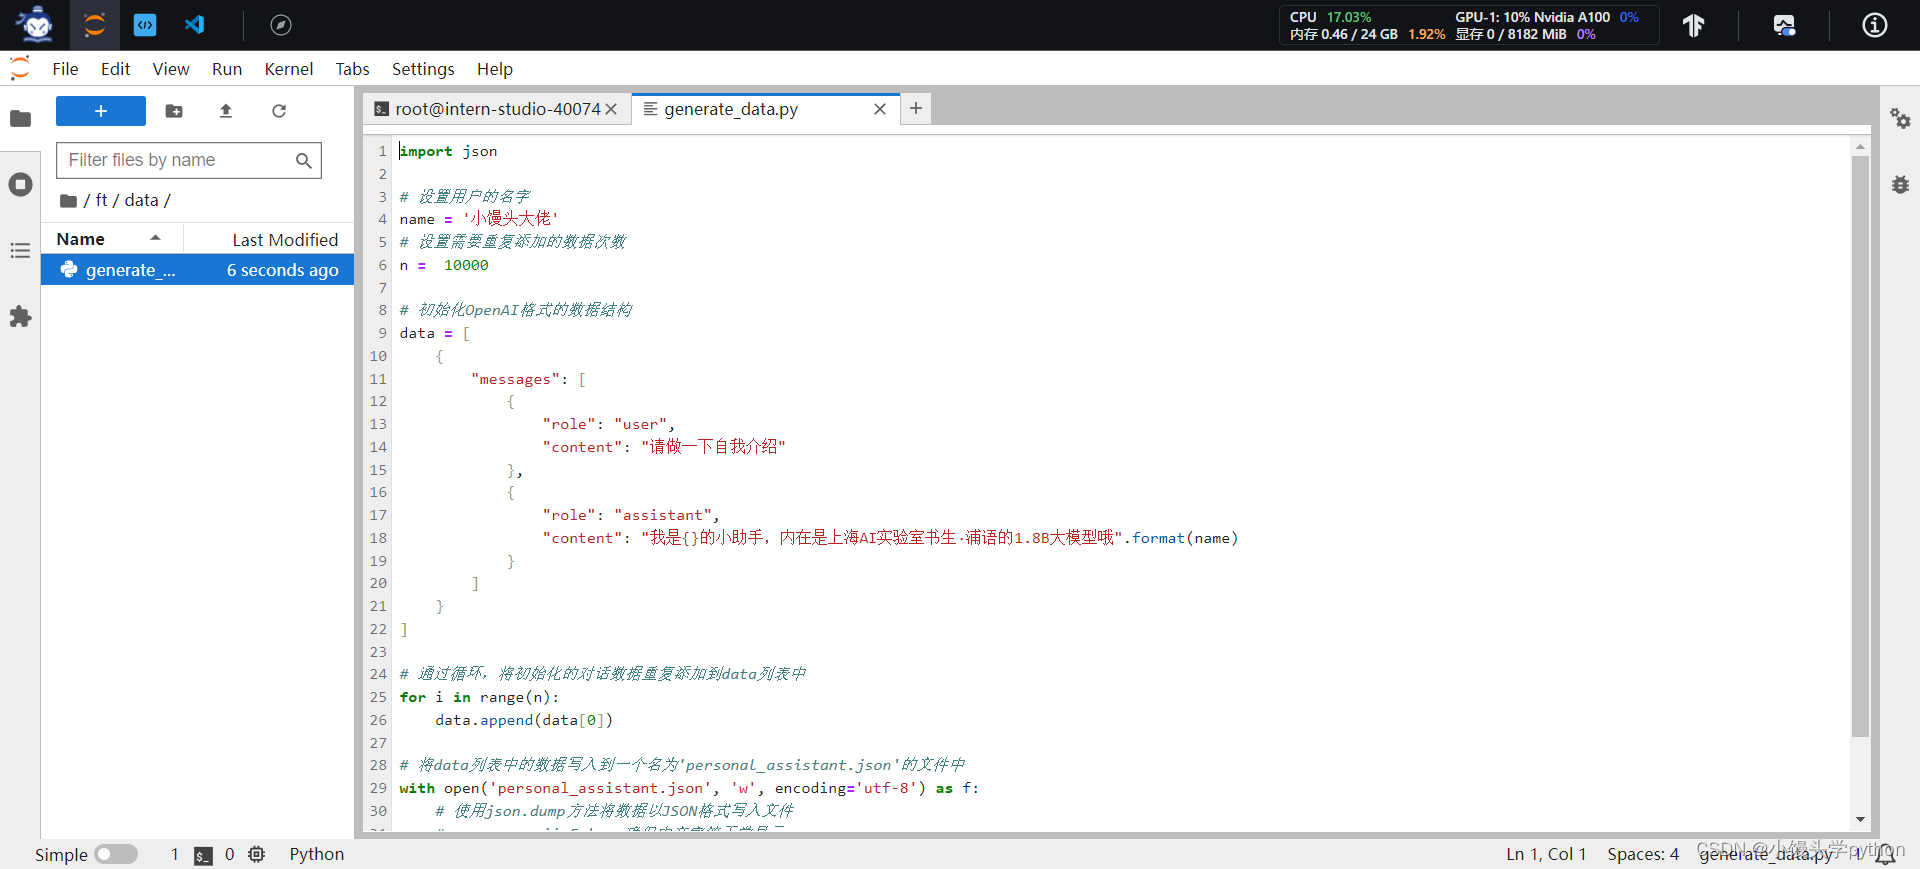Viewport: 1920px width, 869px height.
Task: Click the monitor sync icon in top bar
Action: tap(1784, 25)
